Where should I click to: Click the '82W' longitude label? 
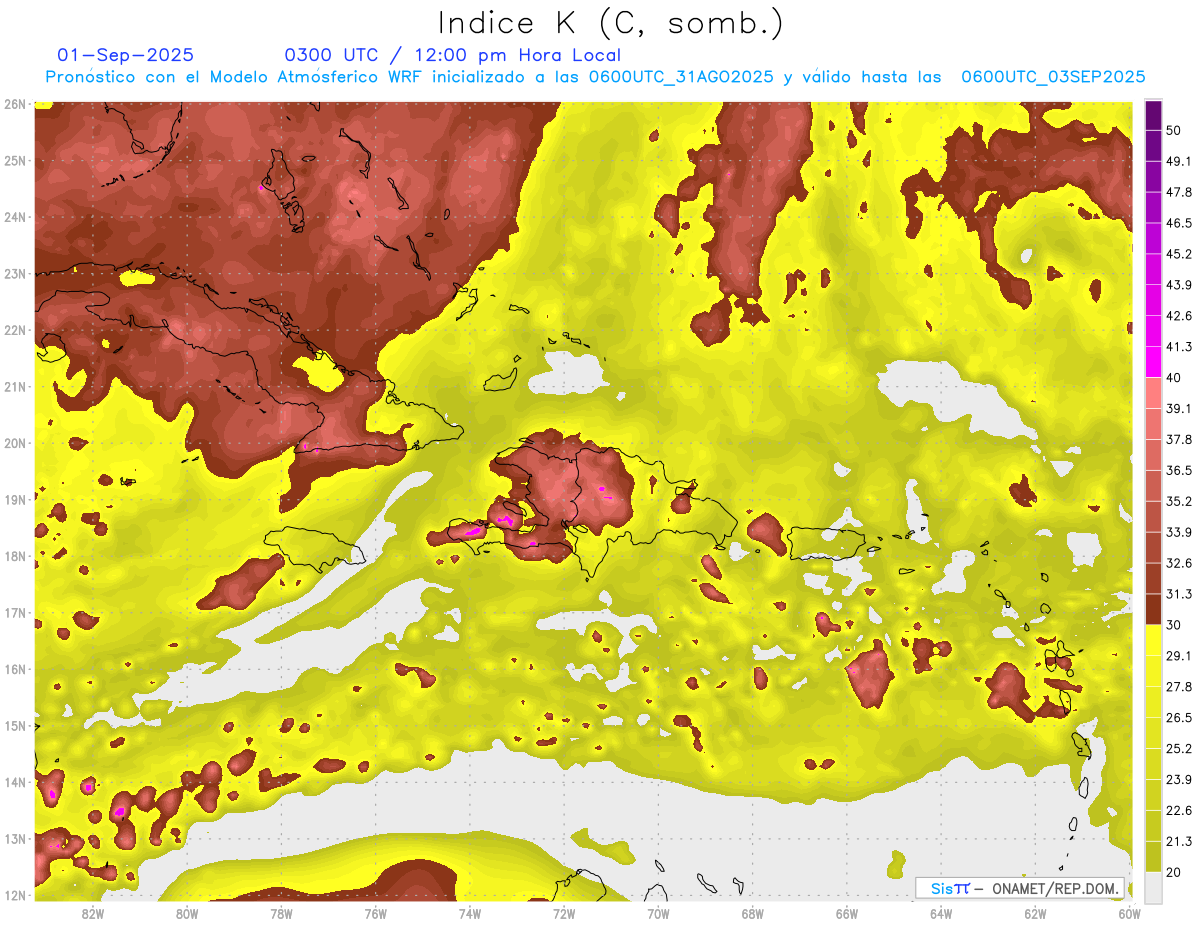(93, 913)
